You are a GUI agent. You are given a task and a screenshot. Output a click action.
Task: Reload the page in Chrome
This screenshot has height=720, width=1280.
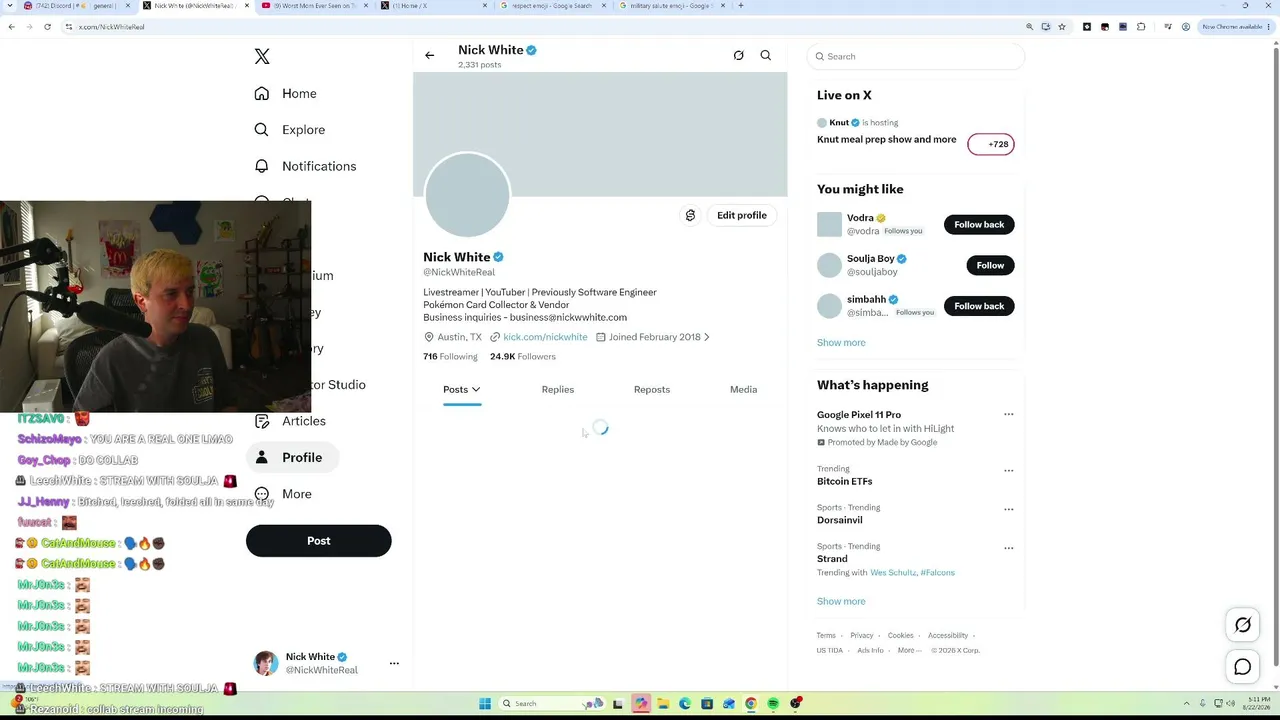click(x=47, y=27)
